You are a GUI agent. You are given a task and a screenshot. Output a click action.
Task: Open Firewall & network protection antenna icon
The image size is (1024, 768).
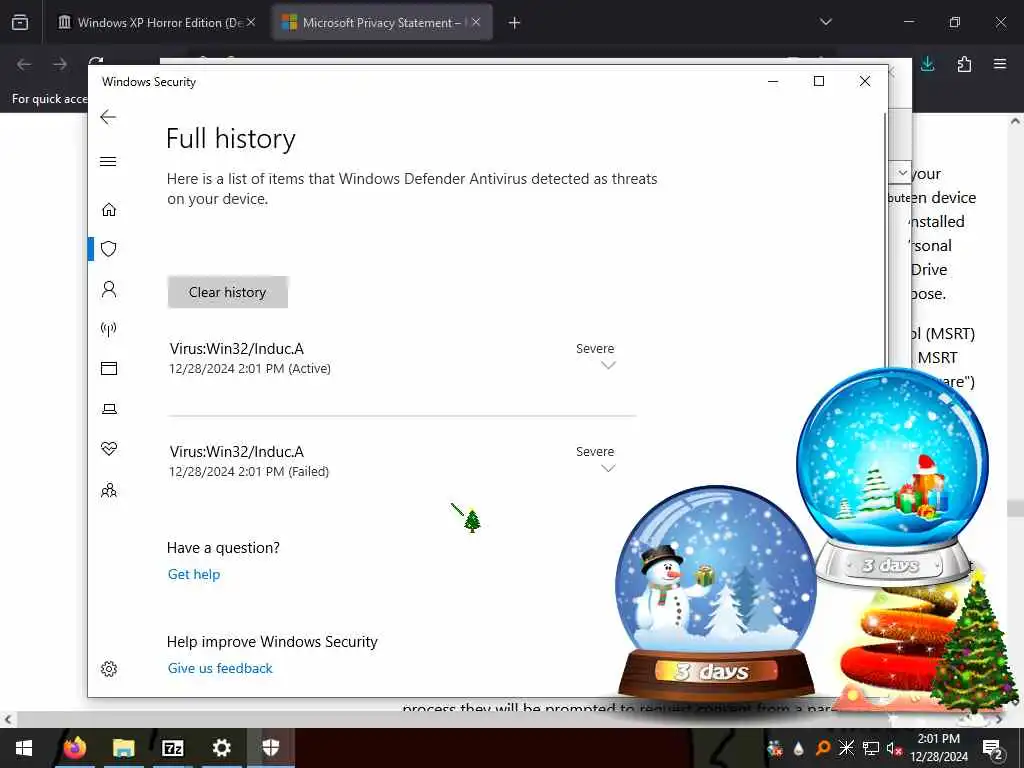pos(109,328)
